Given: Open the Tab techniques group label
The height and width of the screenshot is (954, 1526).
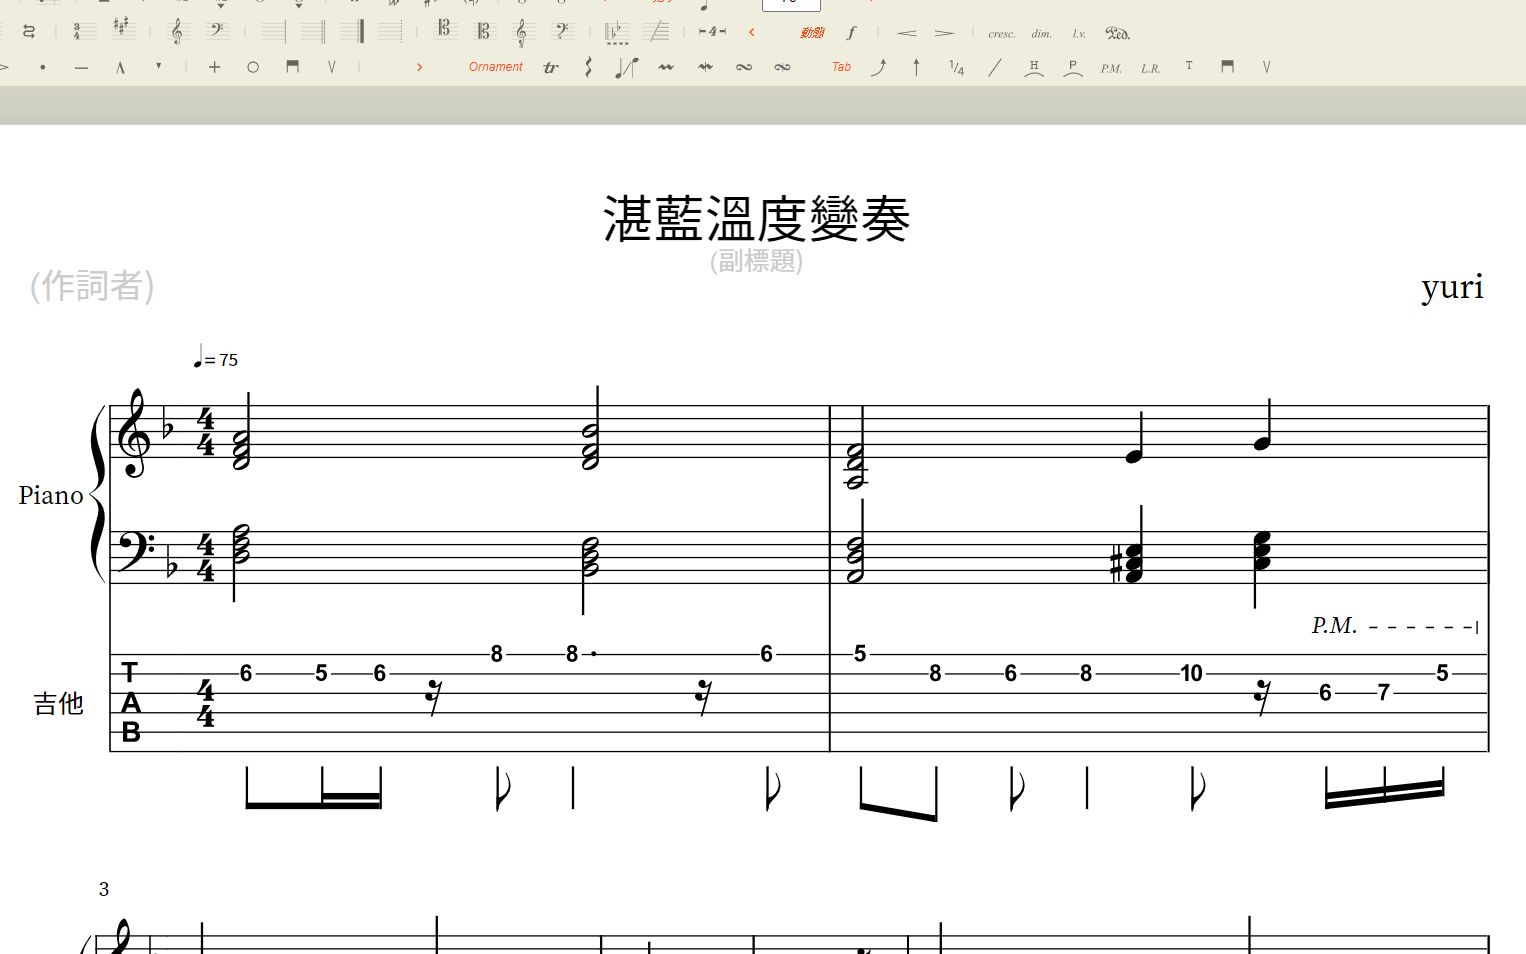Looking at the screenshot, I should coord(841,67).
